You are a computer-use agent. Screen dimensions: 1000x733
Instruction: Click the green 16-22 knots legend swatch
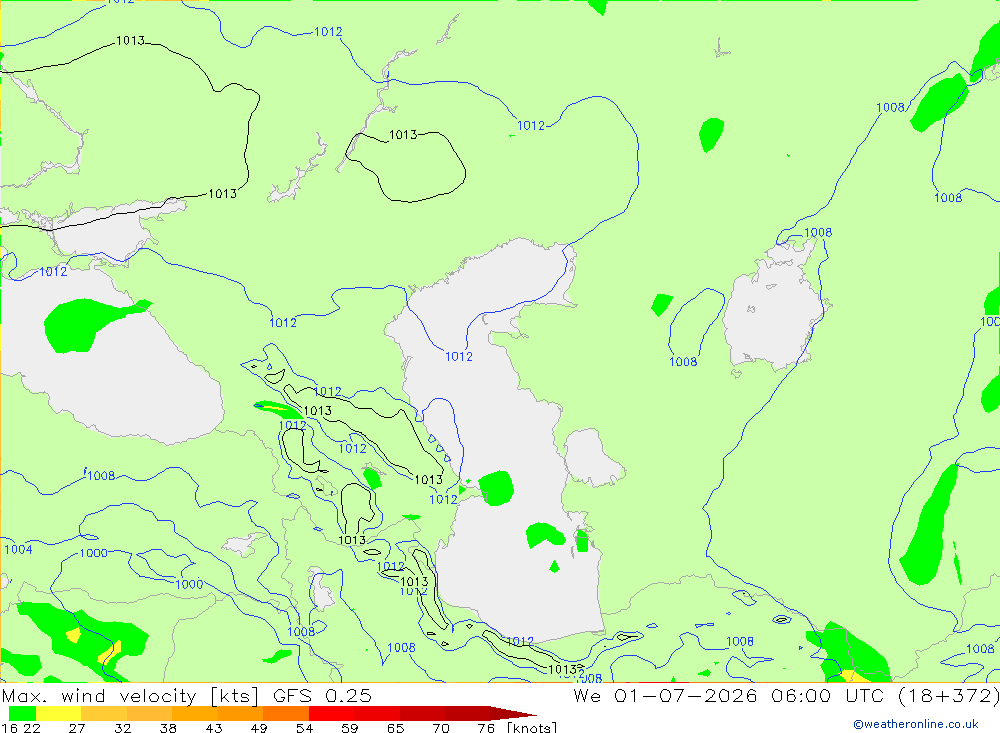tap(22, 713)
